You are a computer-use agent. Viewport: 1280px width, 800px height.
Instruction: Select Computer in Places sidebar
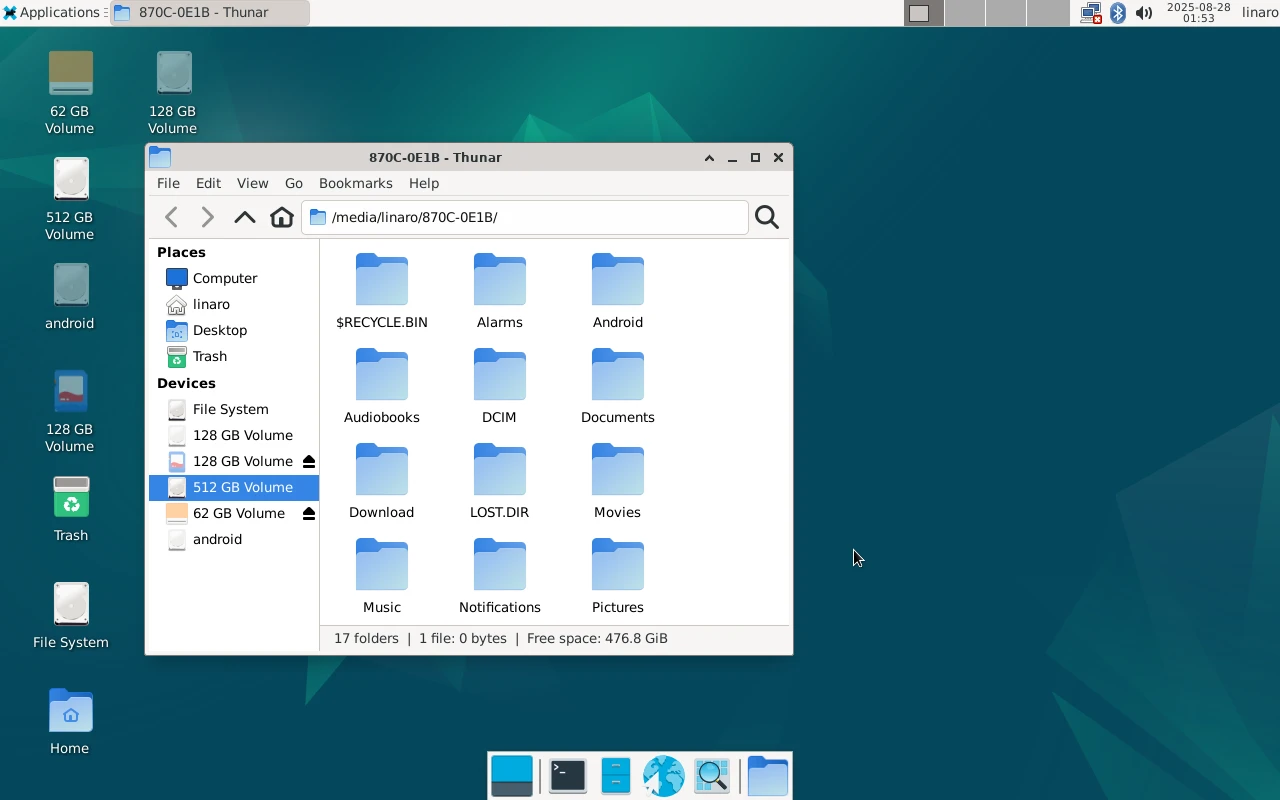click(234, 278)
